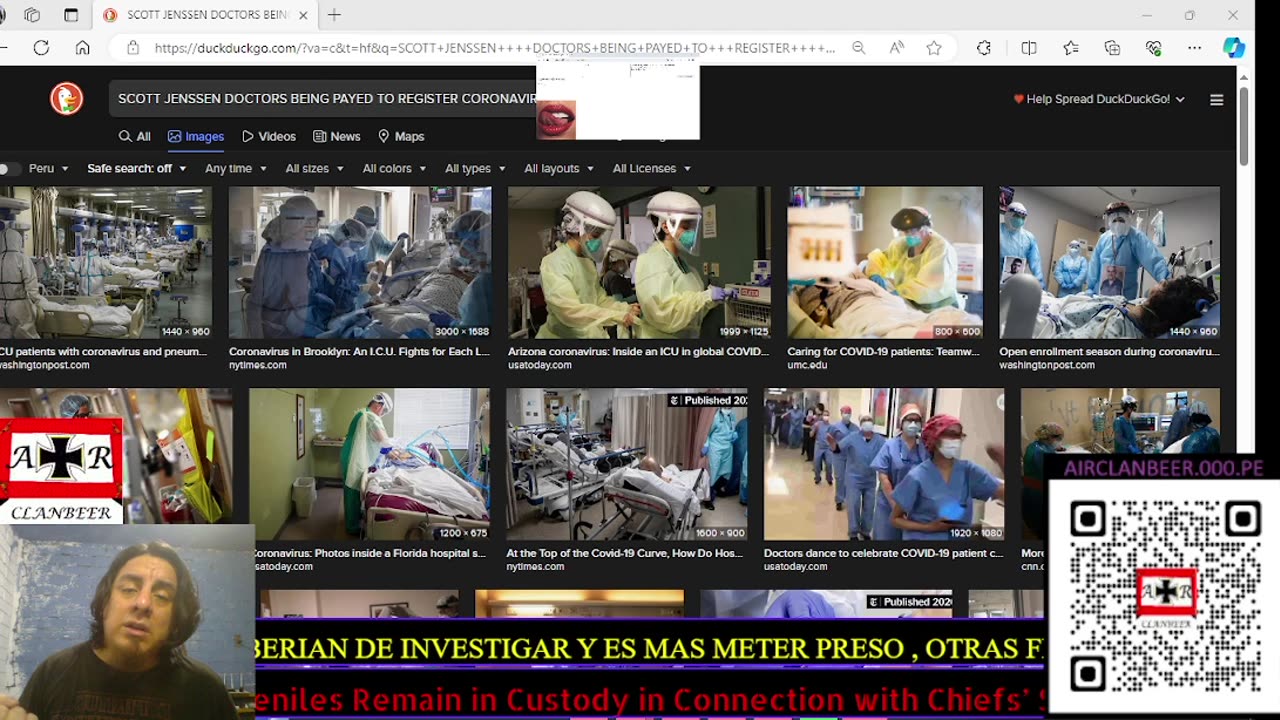Viewport: 1280px width, 720px height.
Task: Switch to Maps search tab
Action: pyautogui.click(x=401, y=136)
